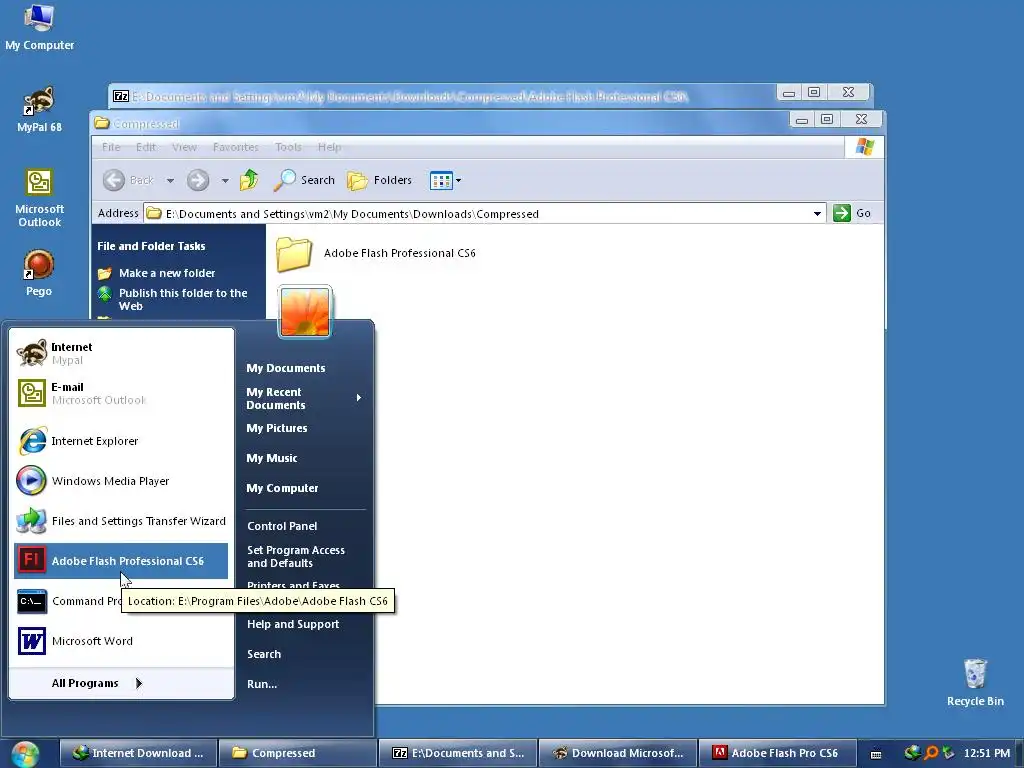Launch Internet Explorer from Start menu
This screenshot has width=1024, height=768.
click(121, 441)
